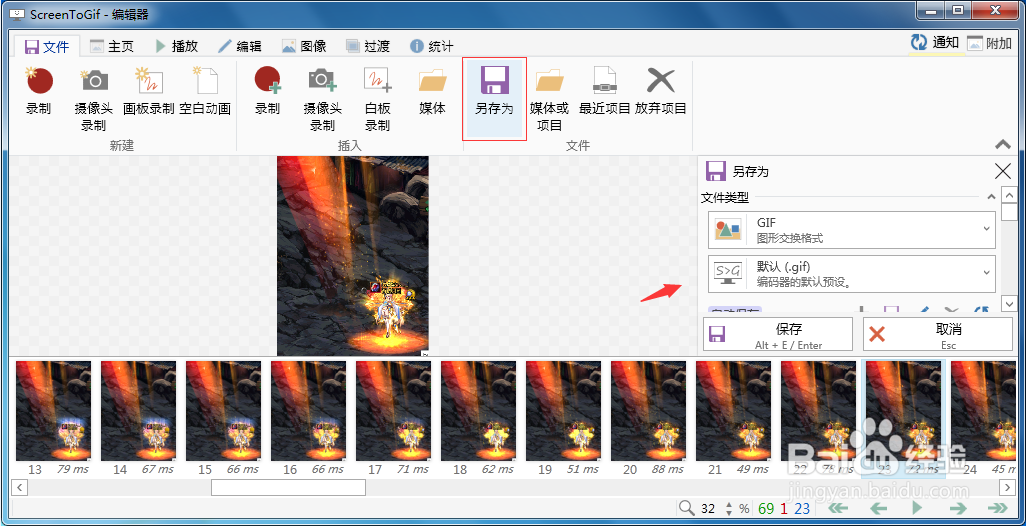Click the 取消 cancel button
The height and width of the screenshot is (526, 1026).
tap(938, 334)
